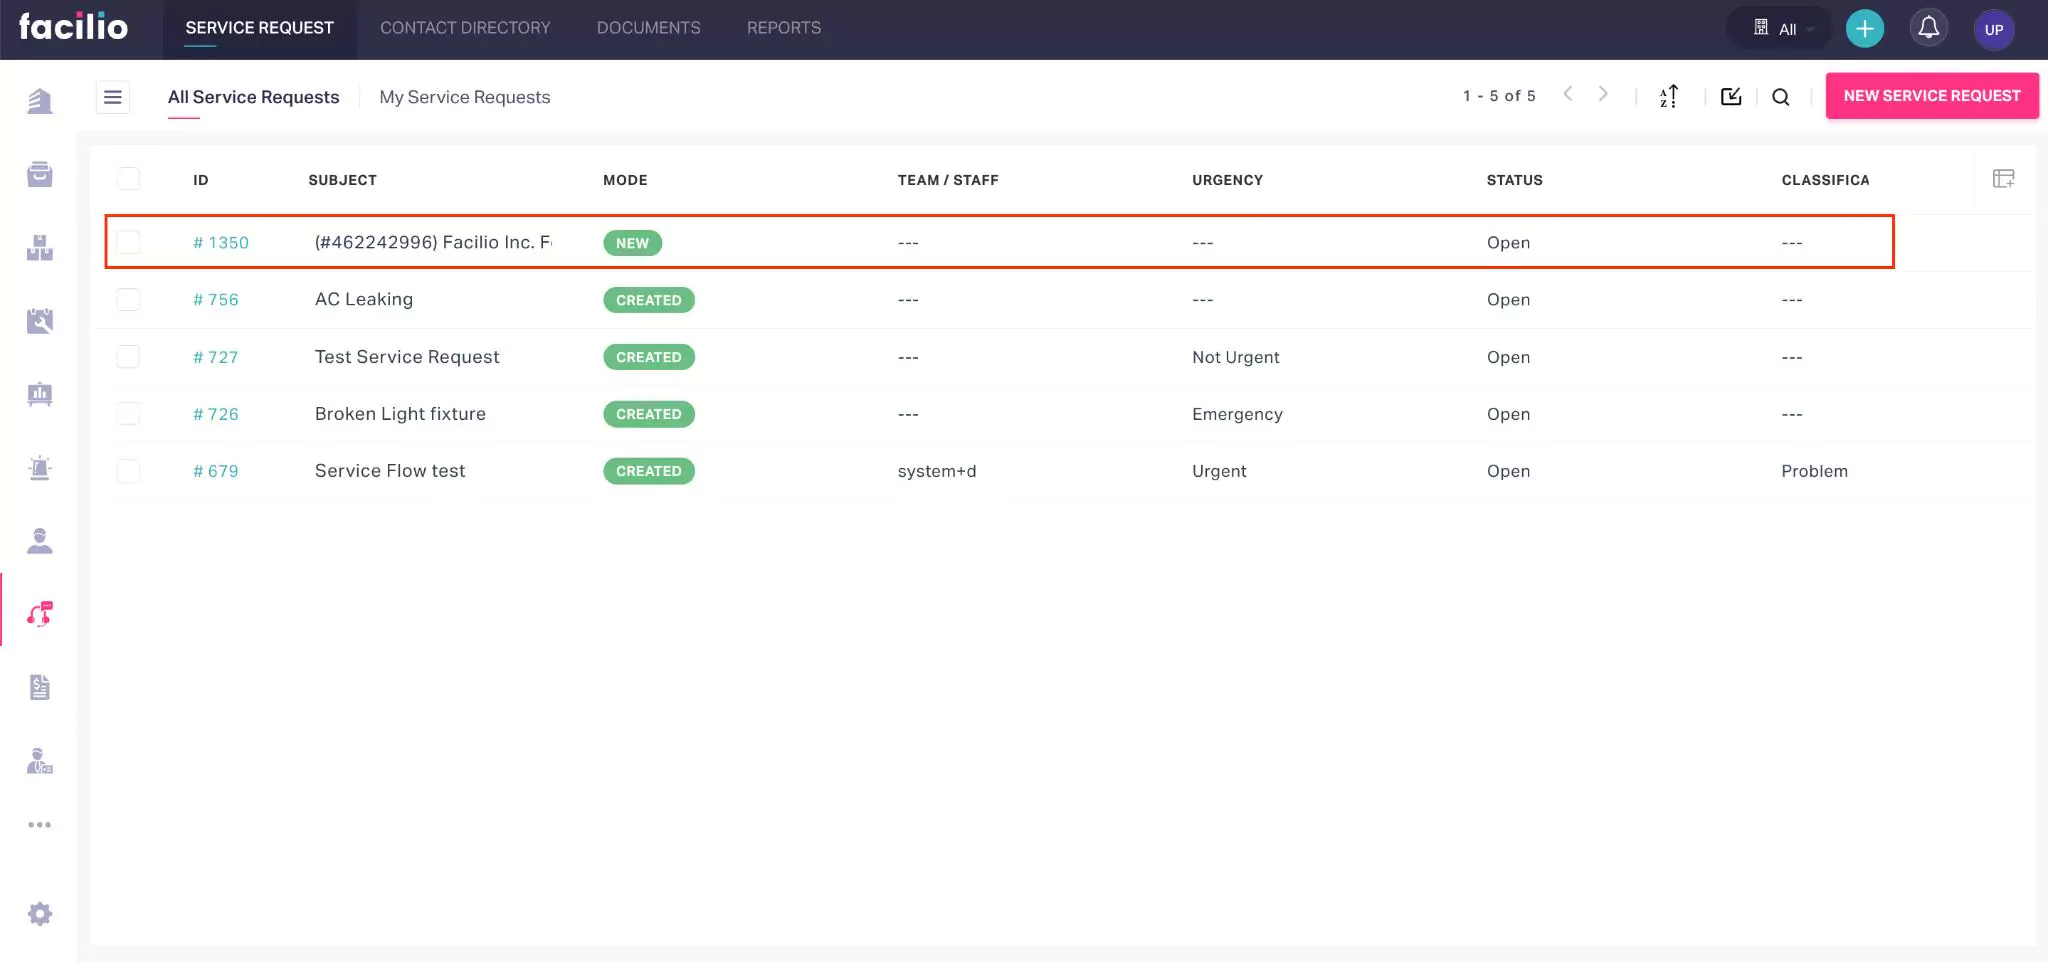The width and height of the screenshot is (2048, 962).
Task: Check the box for AC Leaking row
Action: pos(128,299)
